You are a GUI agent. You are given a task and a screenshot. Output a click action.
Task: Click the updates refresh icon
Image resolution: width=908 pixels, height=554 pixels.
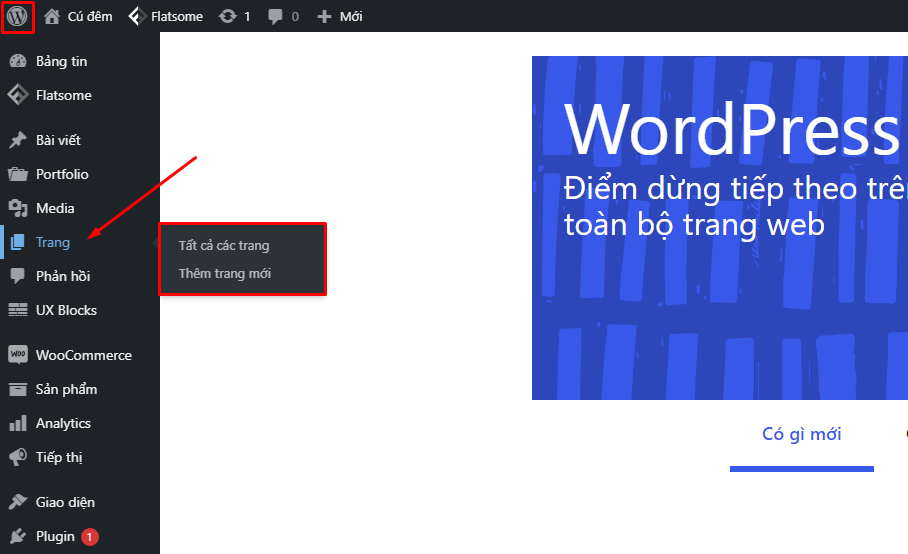[228, 16]
